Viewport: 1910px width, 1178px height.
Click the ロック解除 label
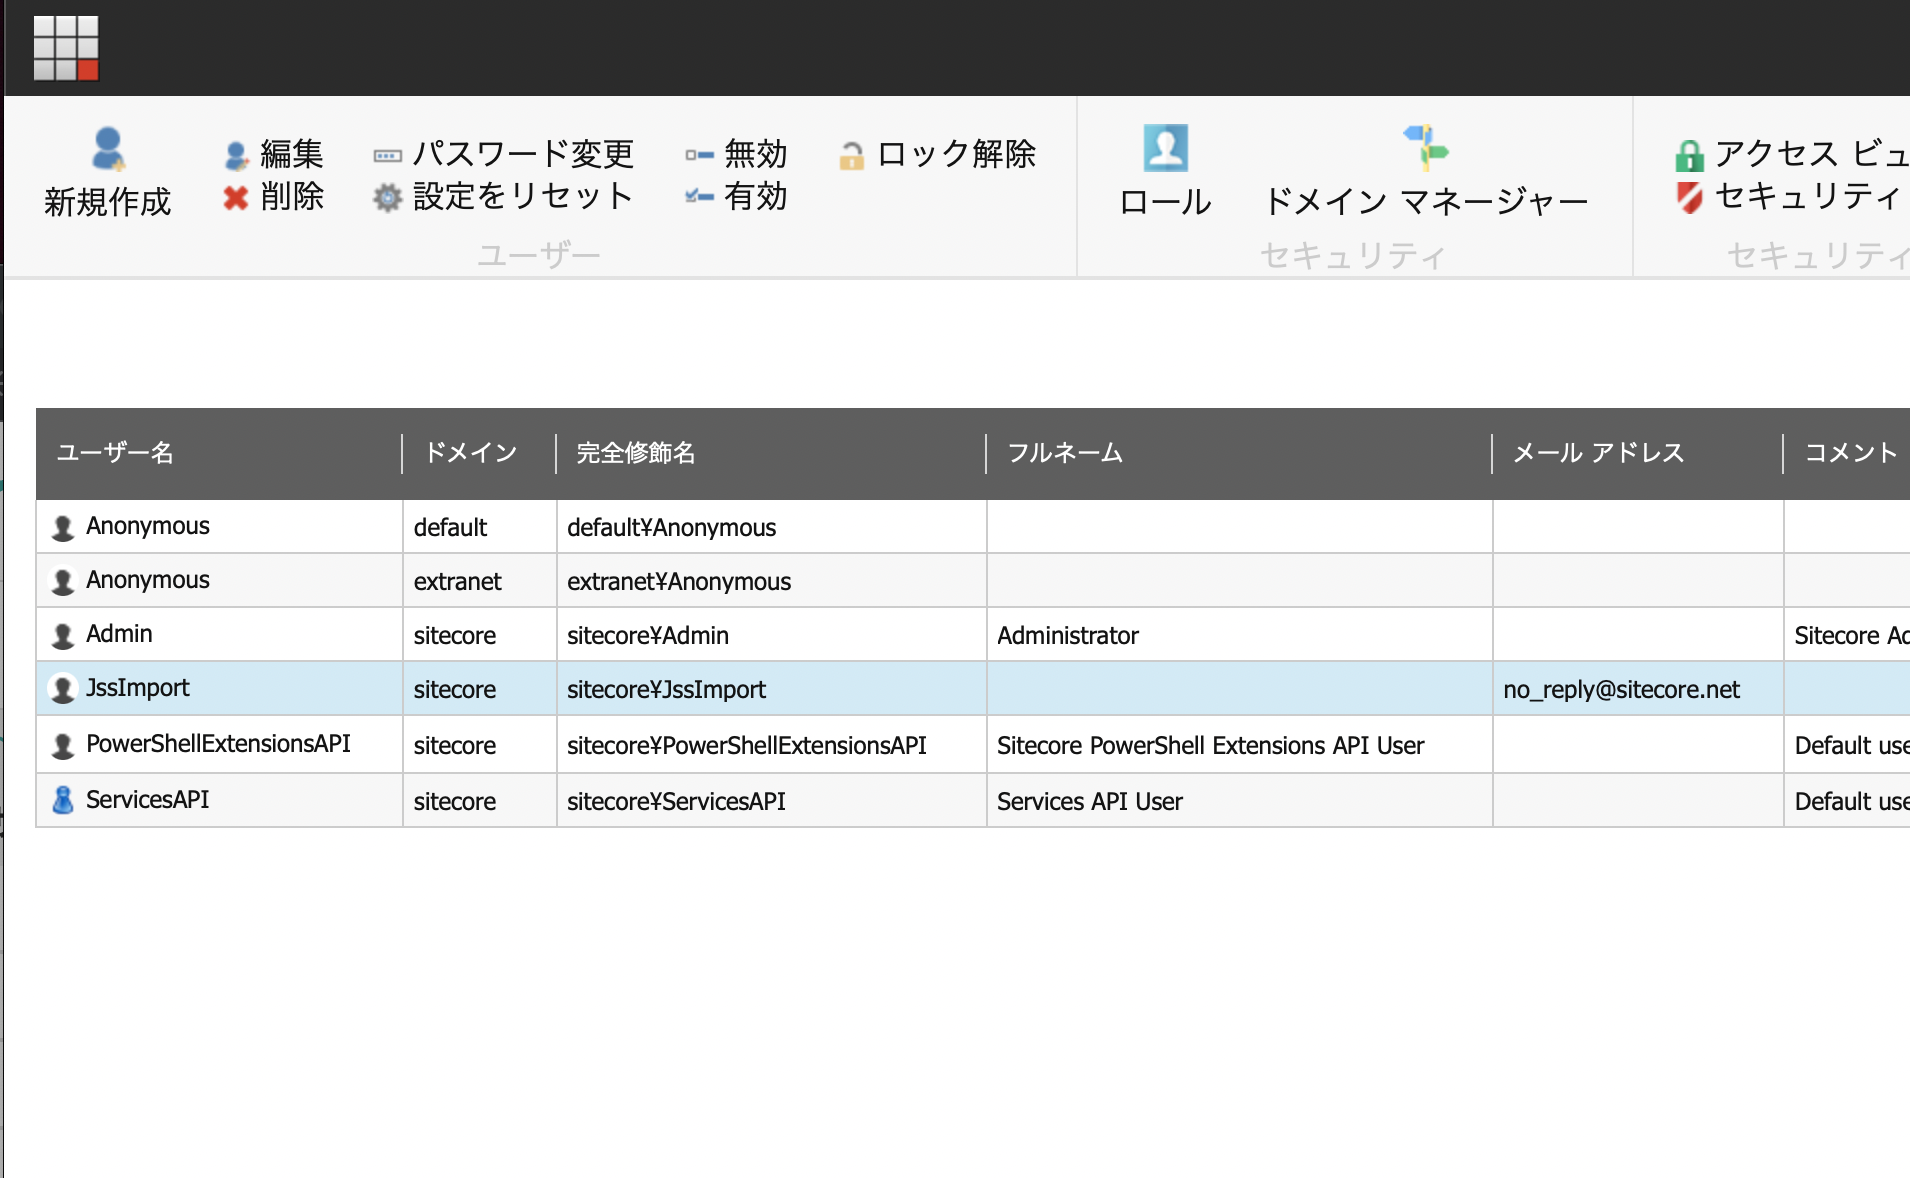point(956,154)
